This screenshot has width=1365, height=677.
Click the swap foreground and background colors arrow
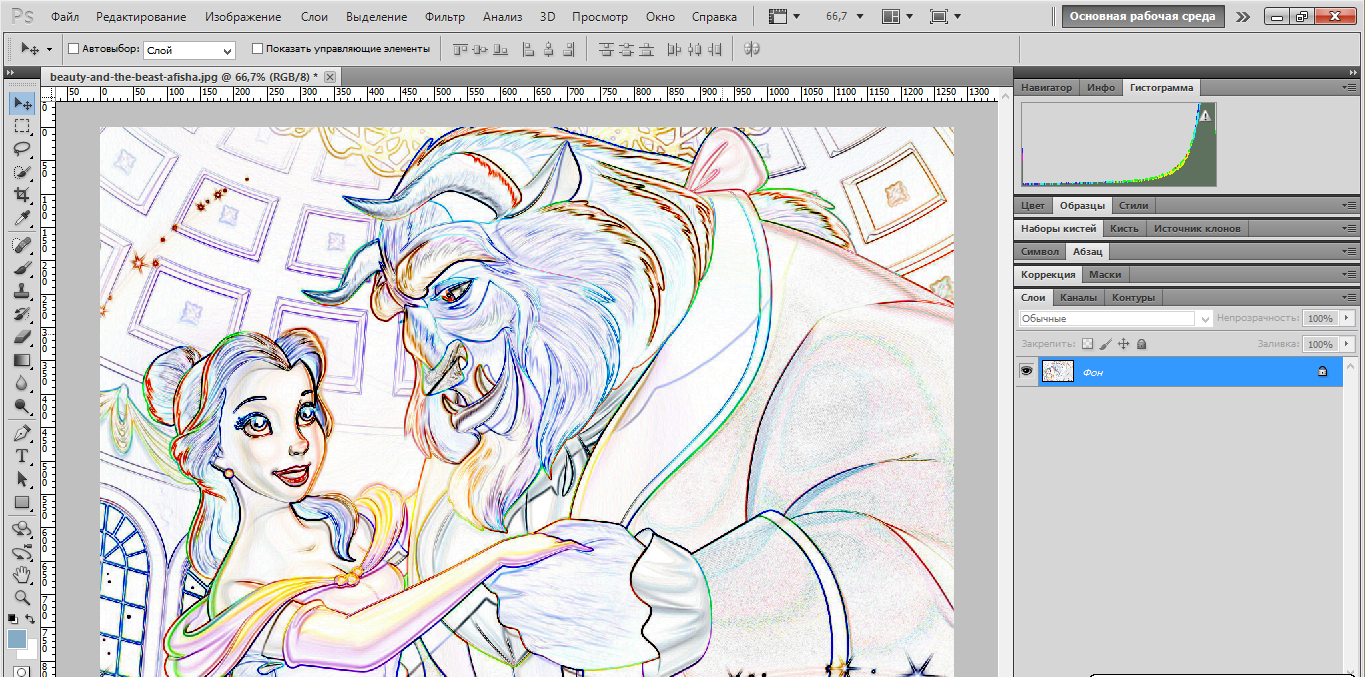(x=31, y=620)
